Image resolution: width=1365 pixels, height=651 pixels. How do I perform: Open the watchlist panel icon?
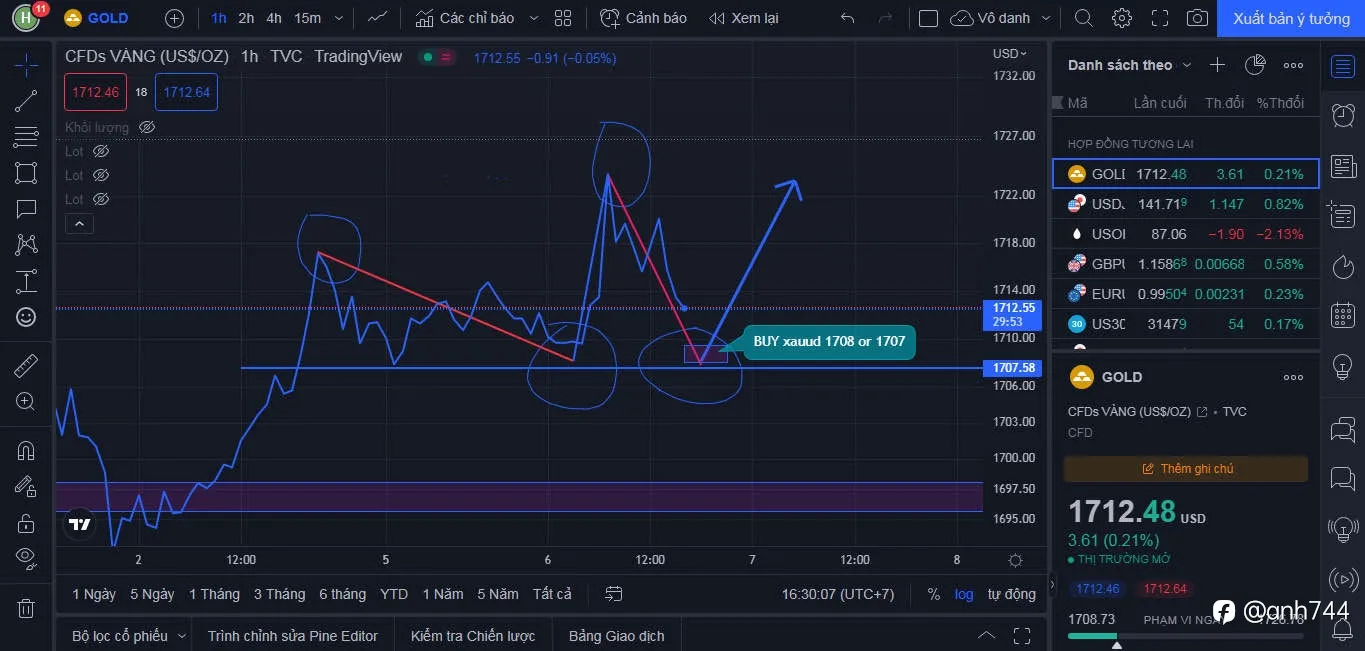click(1343, 67)
